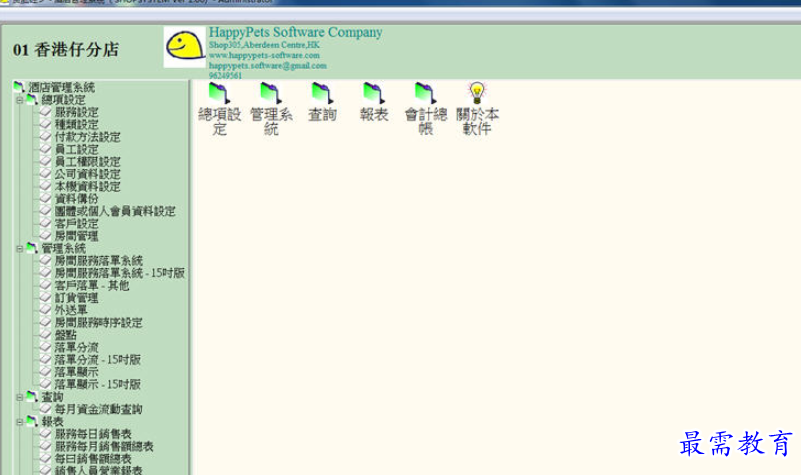Click the 查詢 folder icon in main panel
The image size is (801, 475).
pos(322,93)
